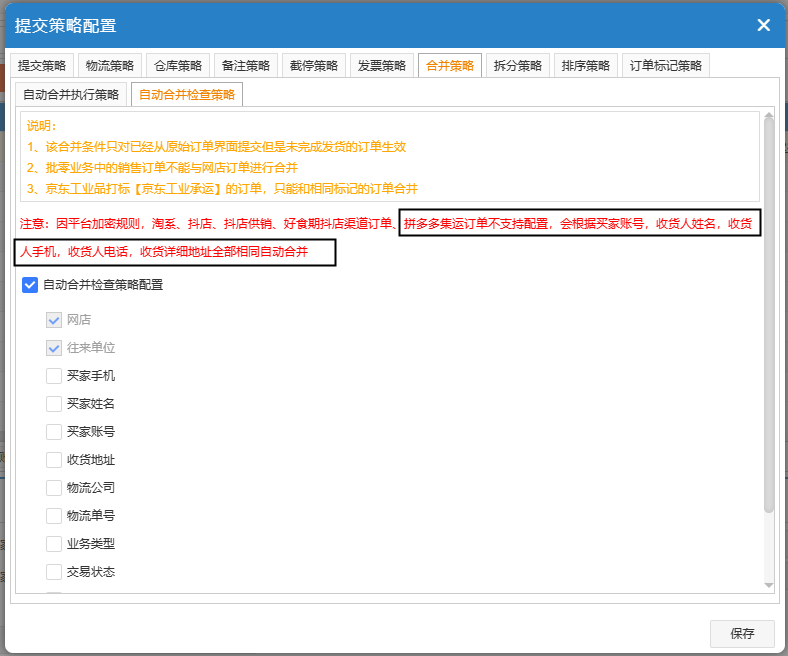Click the 说明： heading text
Viewport: 788px width, 656px height.
42,126
